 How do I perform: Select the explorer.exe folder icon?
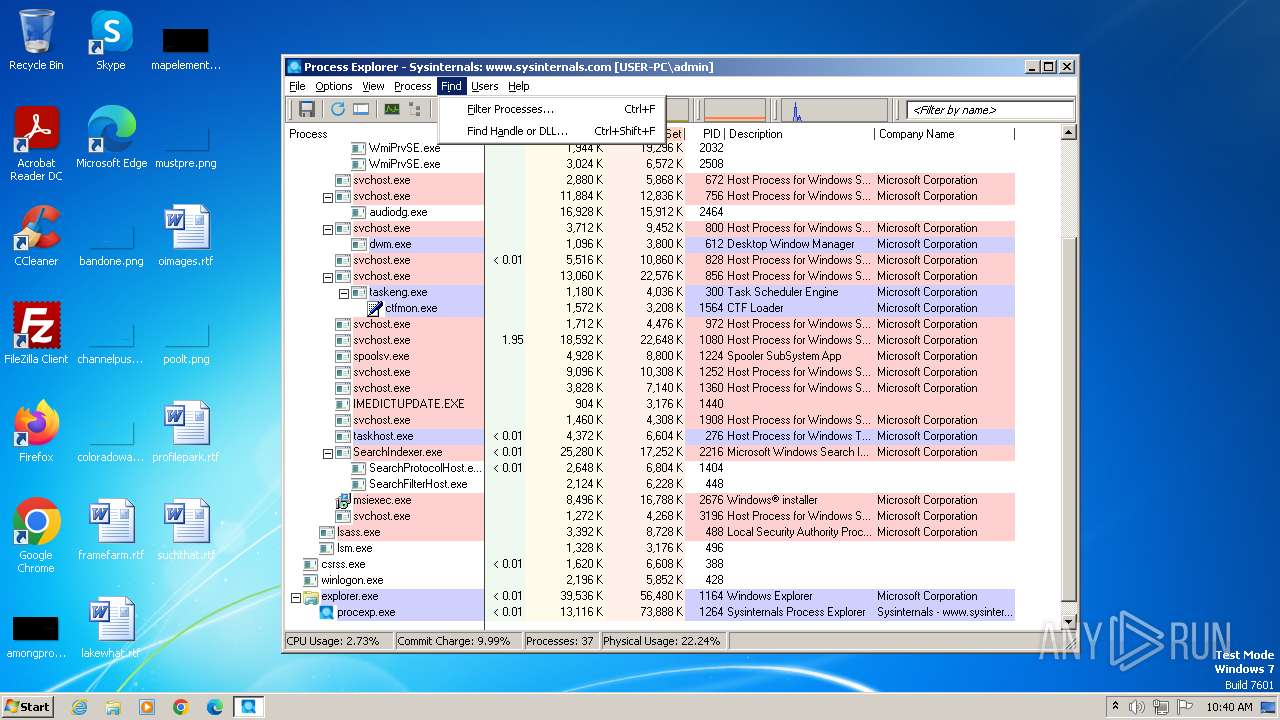(x=311, y=596)
